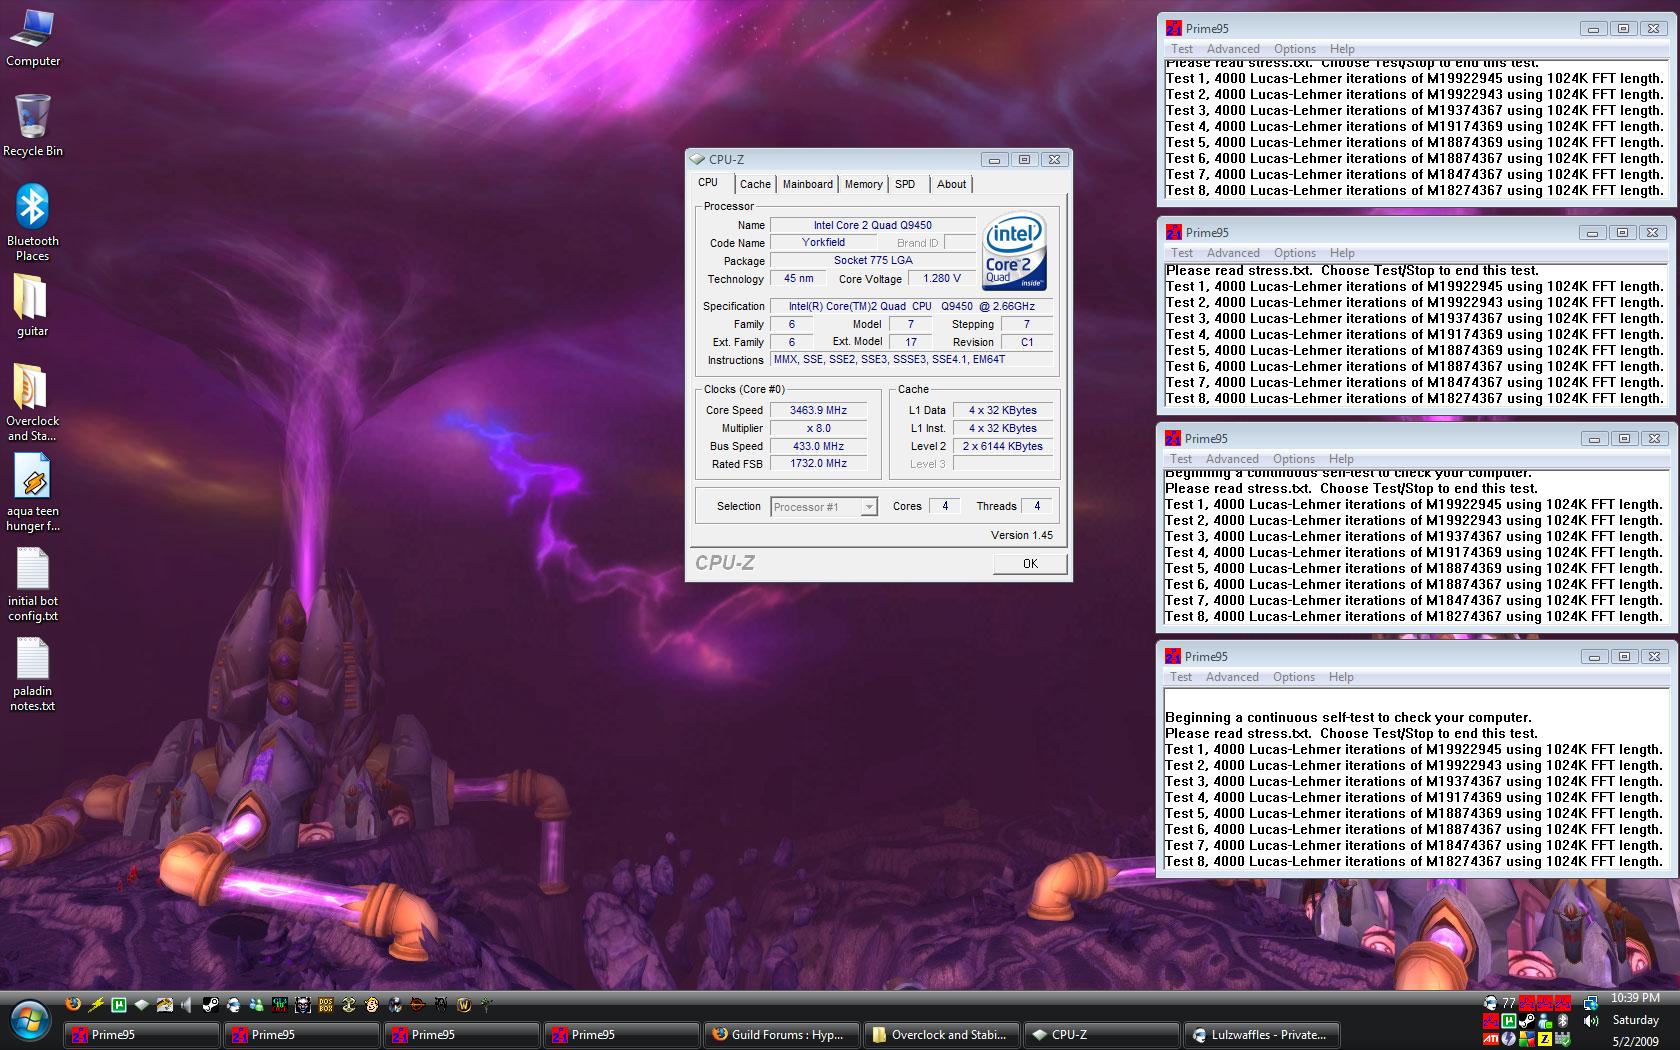The height and width of the screenshot is (1050, 1680).
Task: Click the OK button in CPU-Z
Action: [1030, 564]
